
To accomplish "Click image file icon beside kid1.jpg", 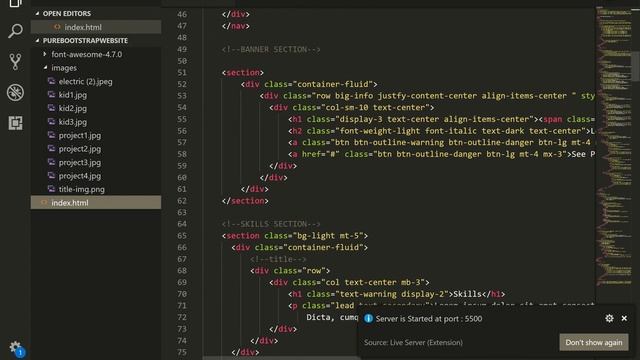I will [51, 94].
